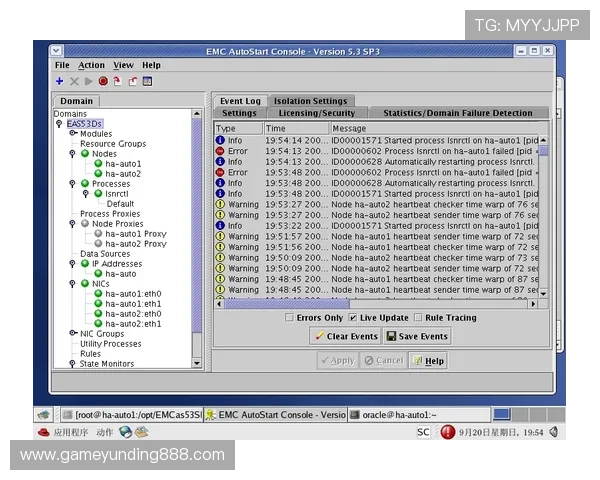Click green status icon beside Processes
This screenshot has width=600, height=480.
click(x=85, y=183)
